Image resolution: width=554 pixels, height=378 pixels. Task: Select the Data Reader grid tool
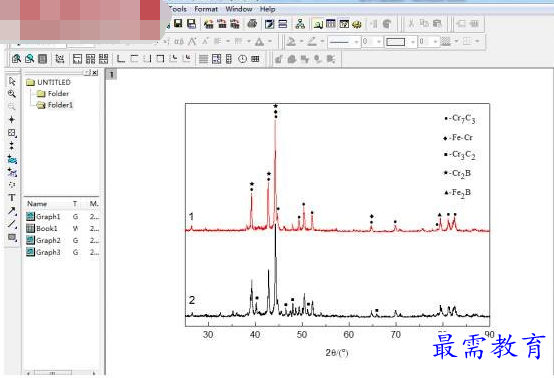coord(12,132)
